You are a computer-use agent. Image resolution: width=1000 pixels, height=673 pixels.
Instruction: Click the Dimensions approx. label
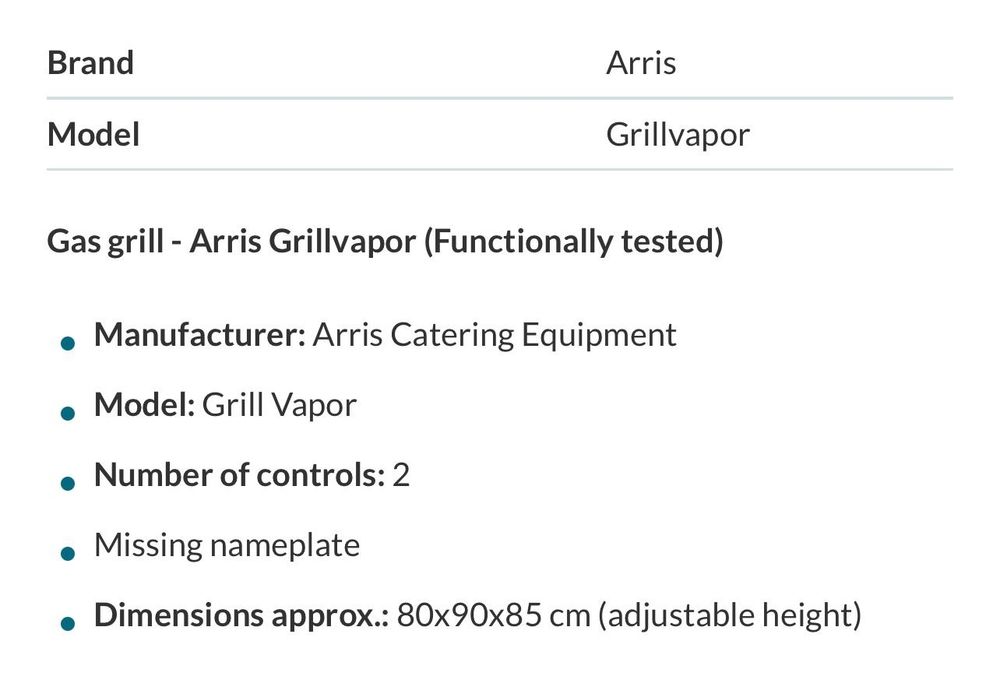pyautogui.click(x=241, y=616)
